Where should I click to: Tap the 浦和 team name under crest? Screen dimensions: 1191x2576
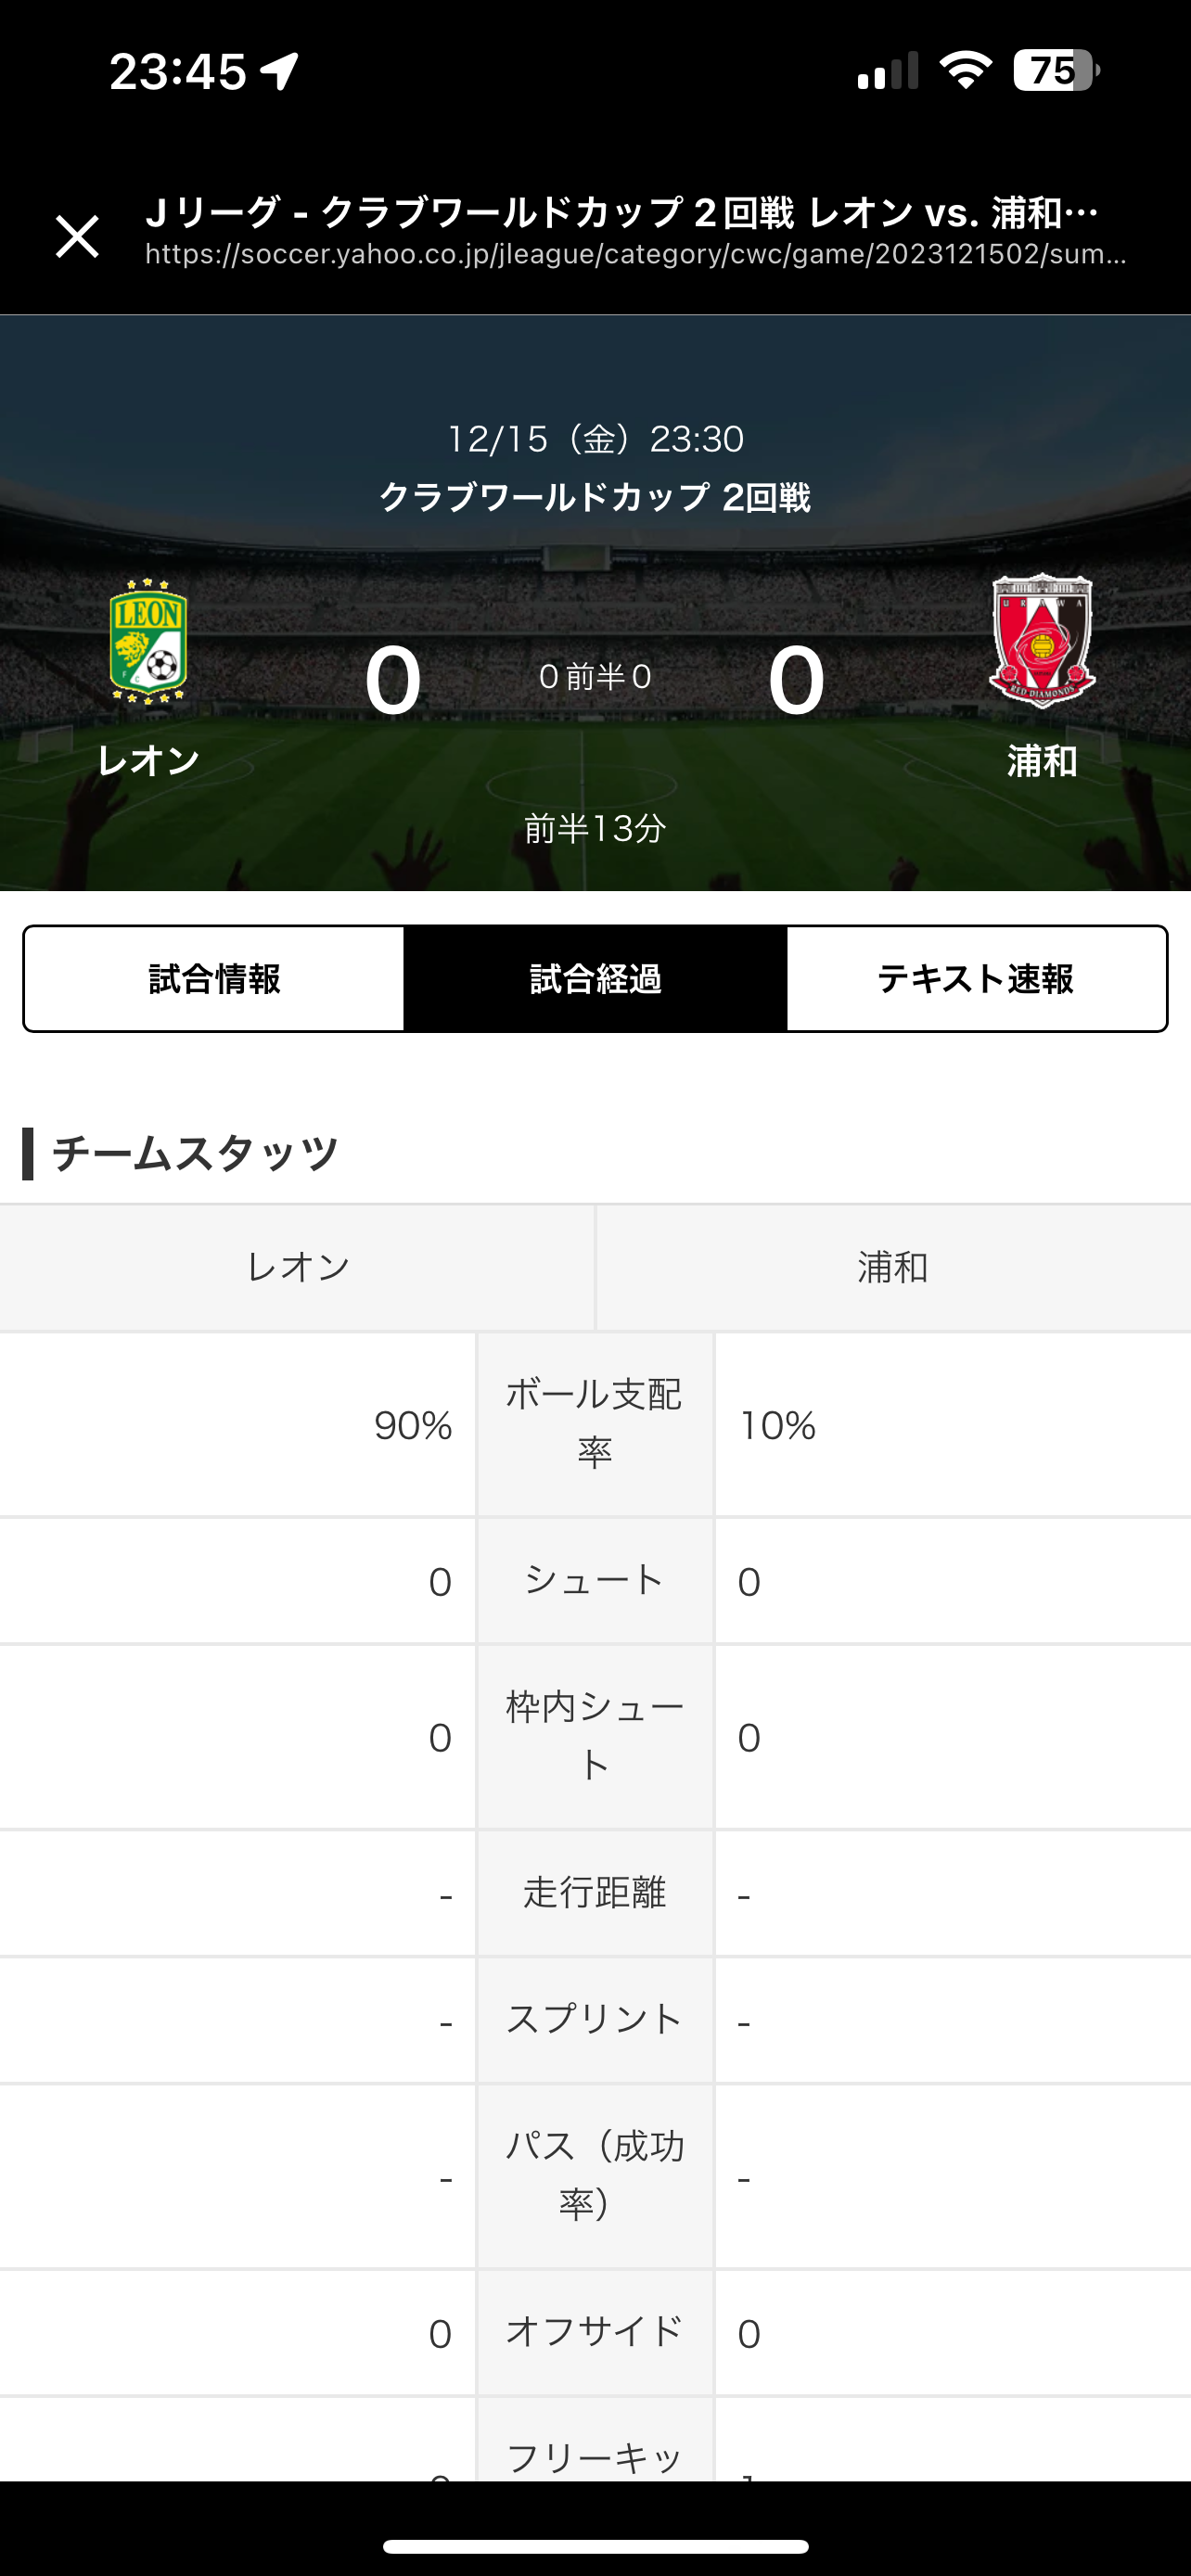[1041, 762]
